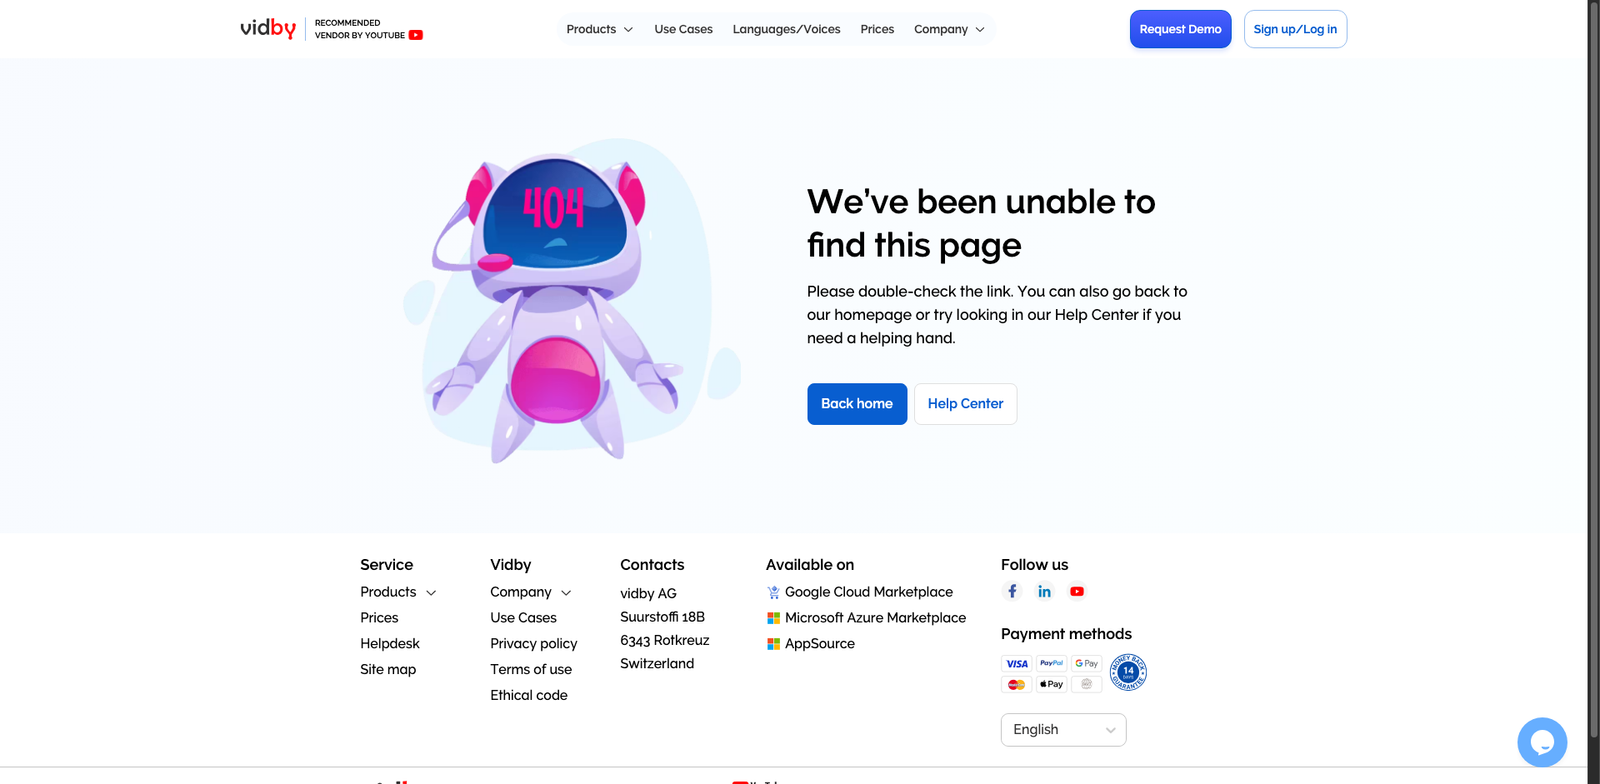Click the vidby logo in header

pos(268,28)
